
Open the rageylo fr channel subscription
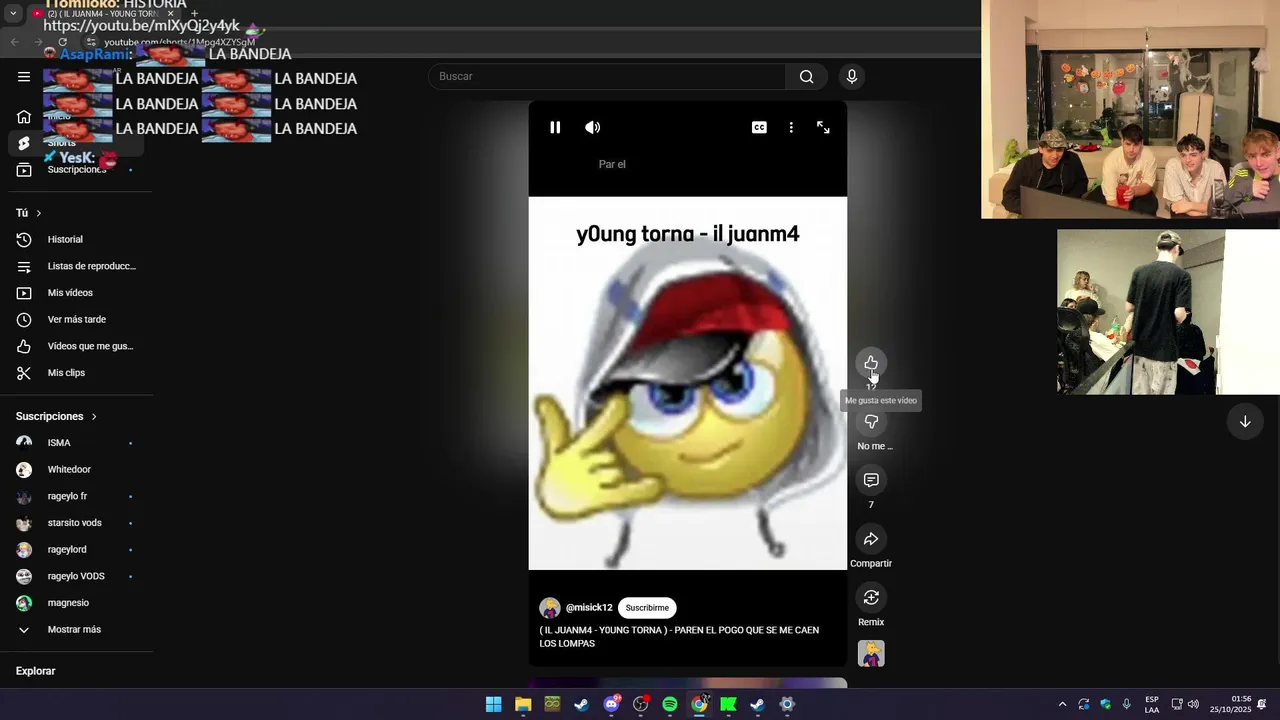point(76,496)
